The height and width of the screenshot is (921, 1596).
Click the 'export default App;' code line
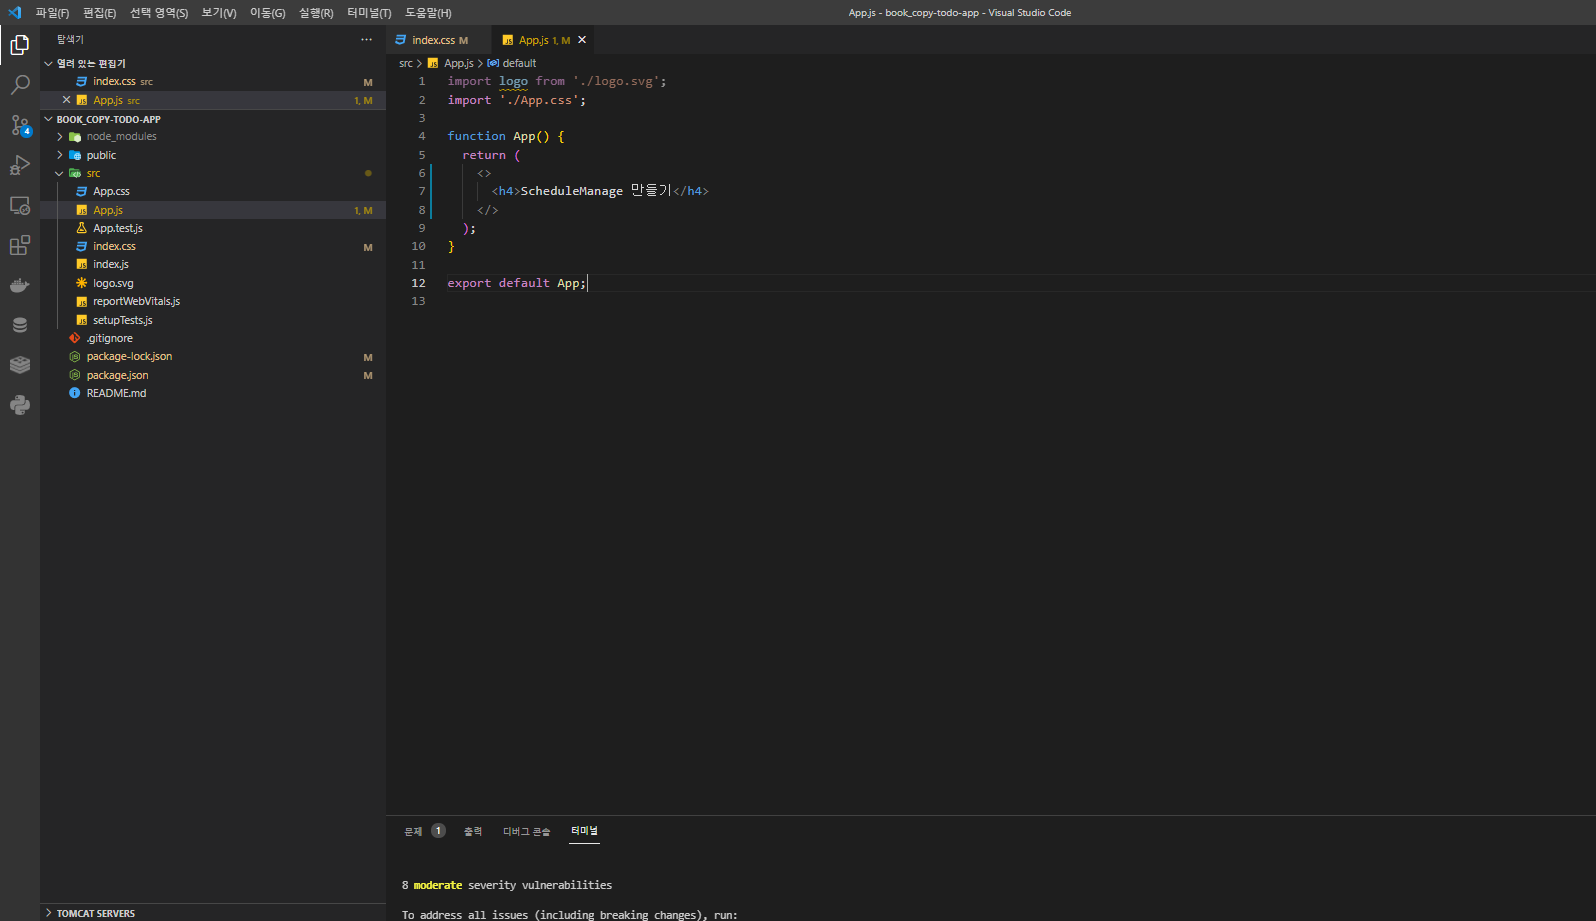tap(517, 283)
